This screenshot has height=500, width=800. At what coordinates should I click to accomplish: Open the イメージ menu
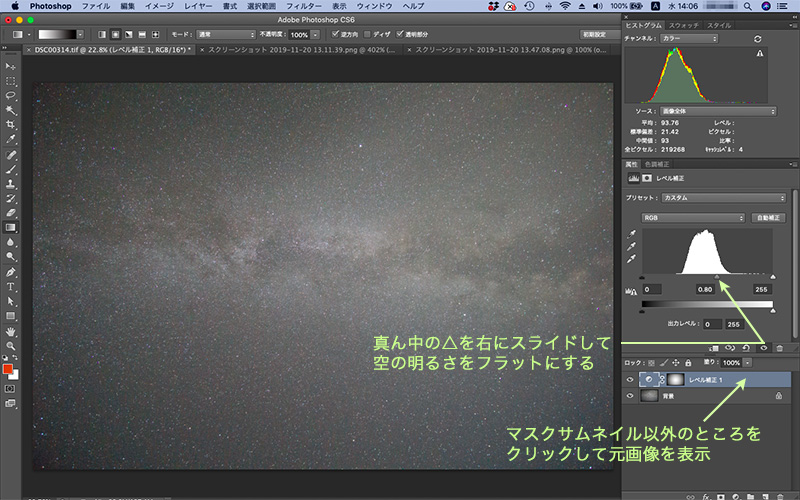pos(159,6)
